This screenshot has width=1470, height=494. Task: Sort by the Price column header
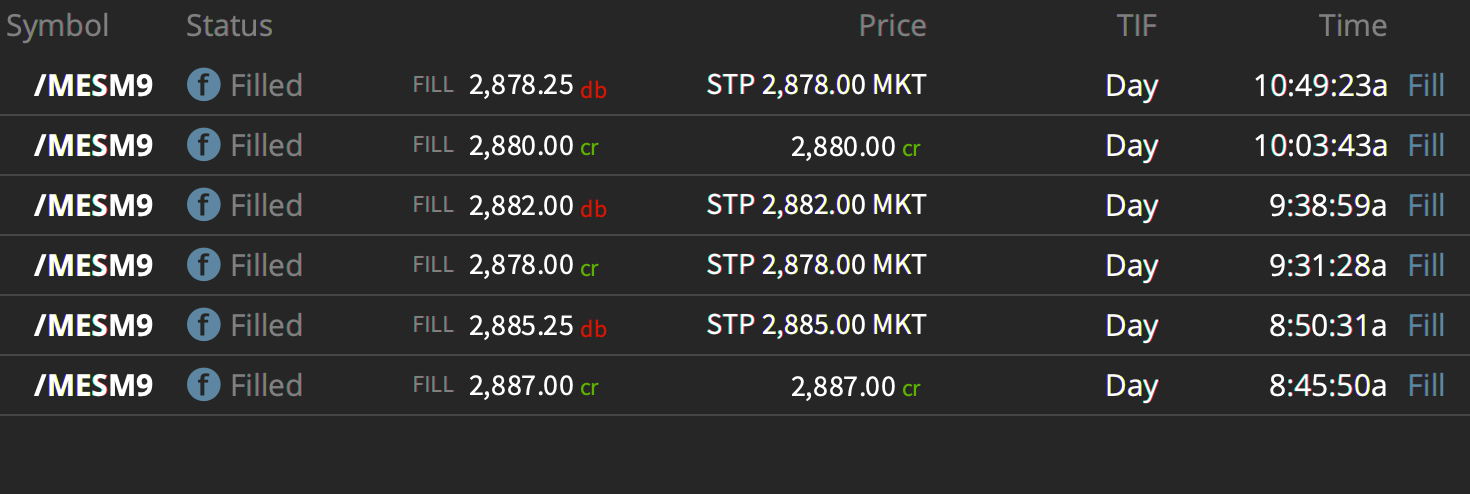pos(892,26)
